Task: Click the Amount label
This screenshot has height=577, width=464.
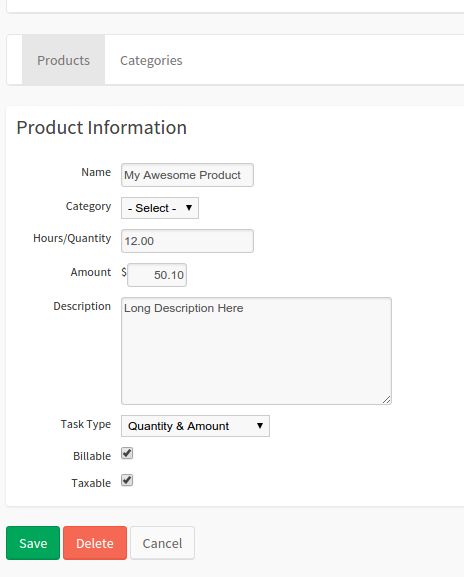Action: click(x=91, y=272)
